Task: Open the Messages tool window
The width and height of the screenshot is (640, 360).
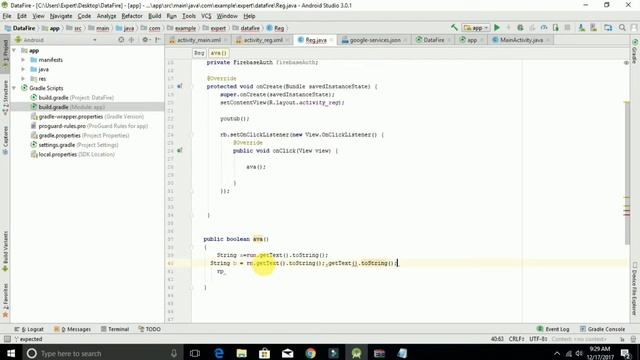Action: (x=72, y=329)
